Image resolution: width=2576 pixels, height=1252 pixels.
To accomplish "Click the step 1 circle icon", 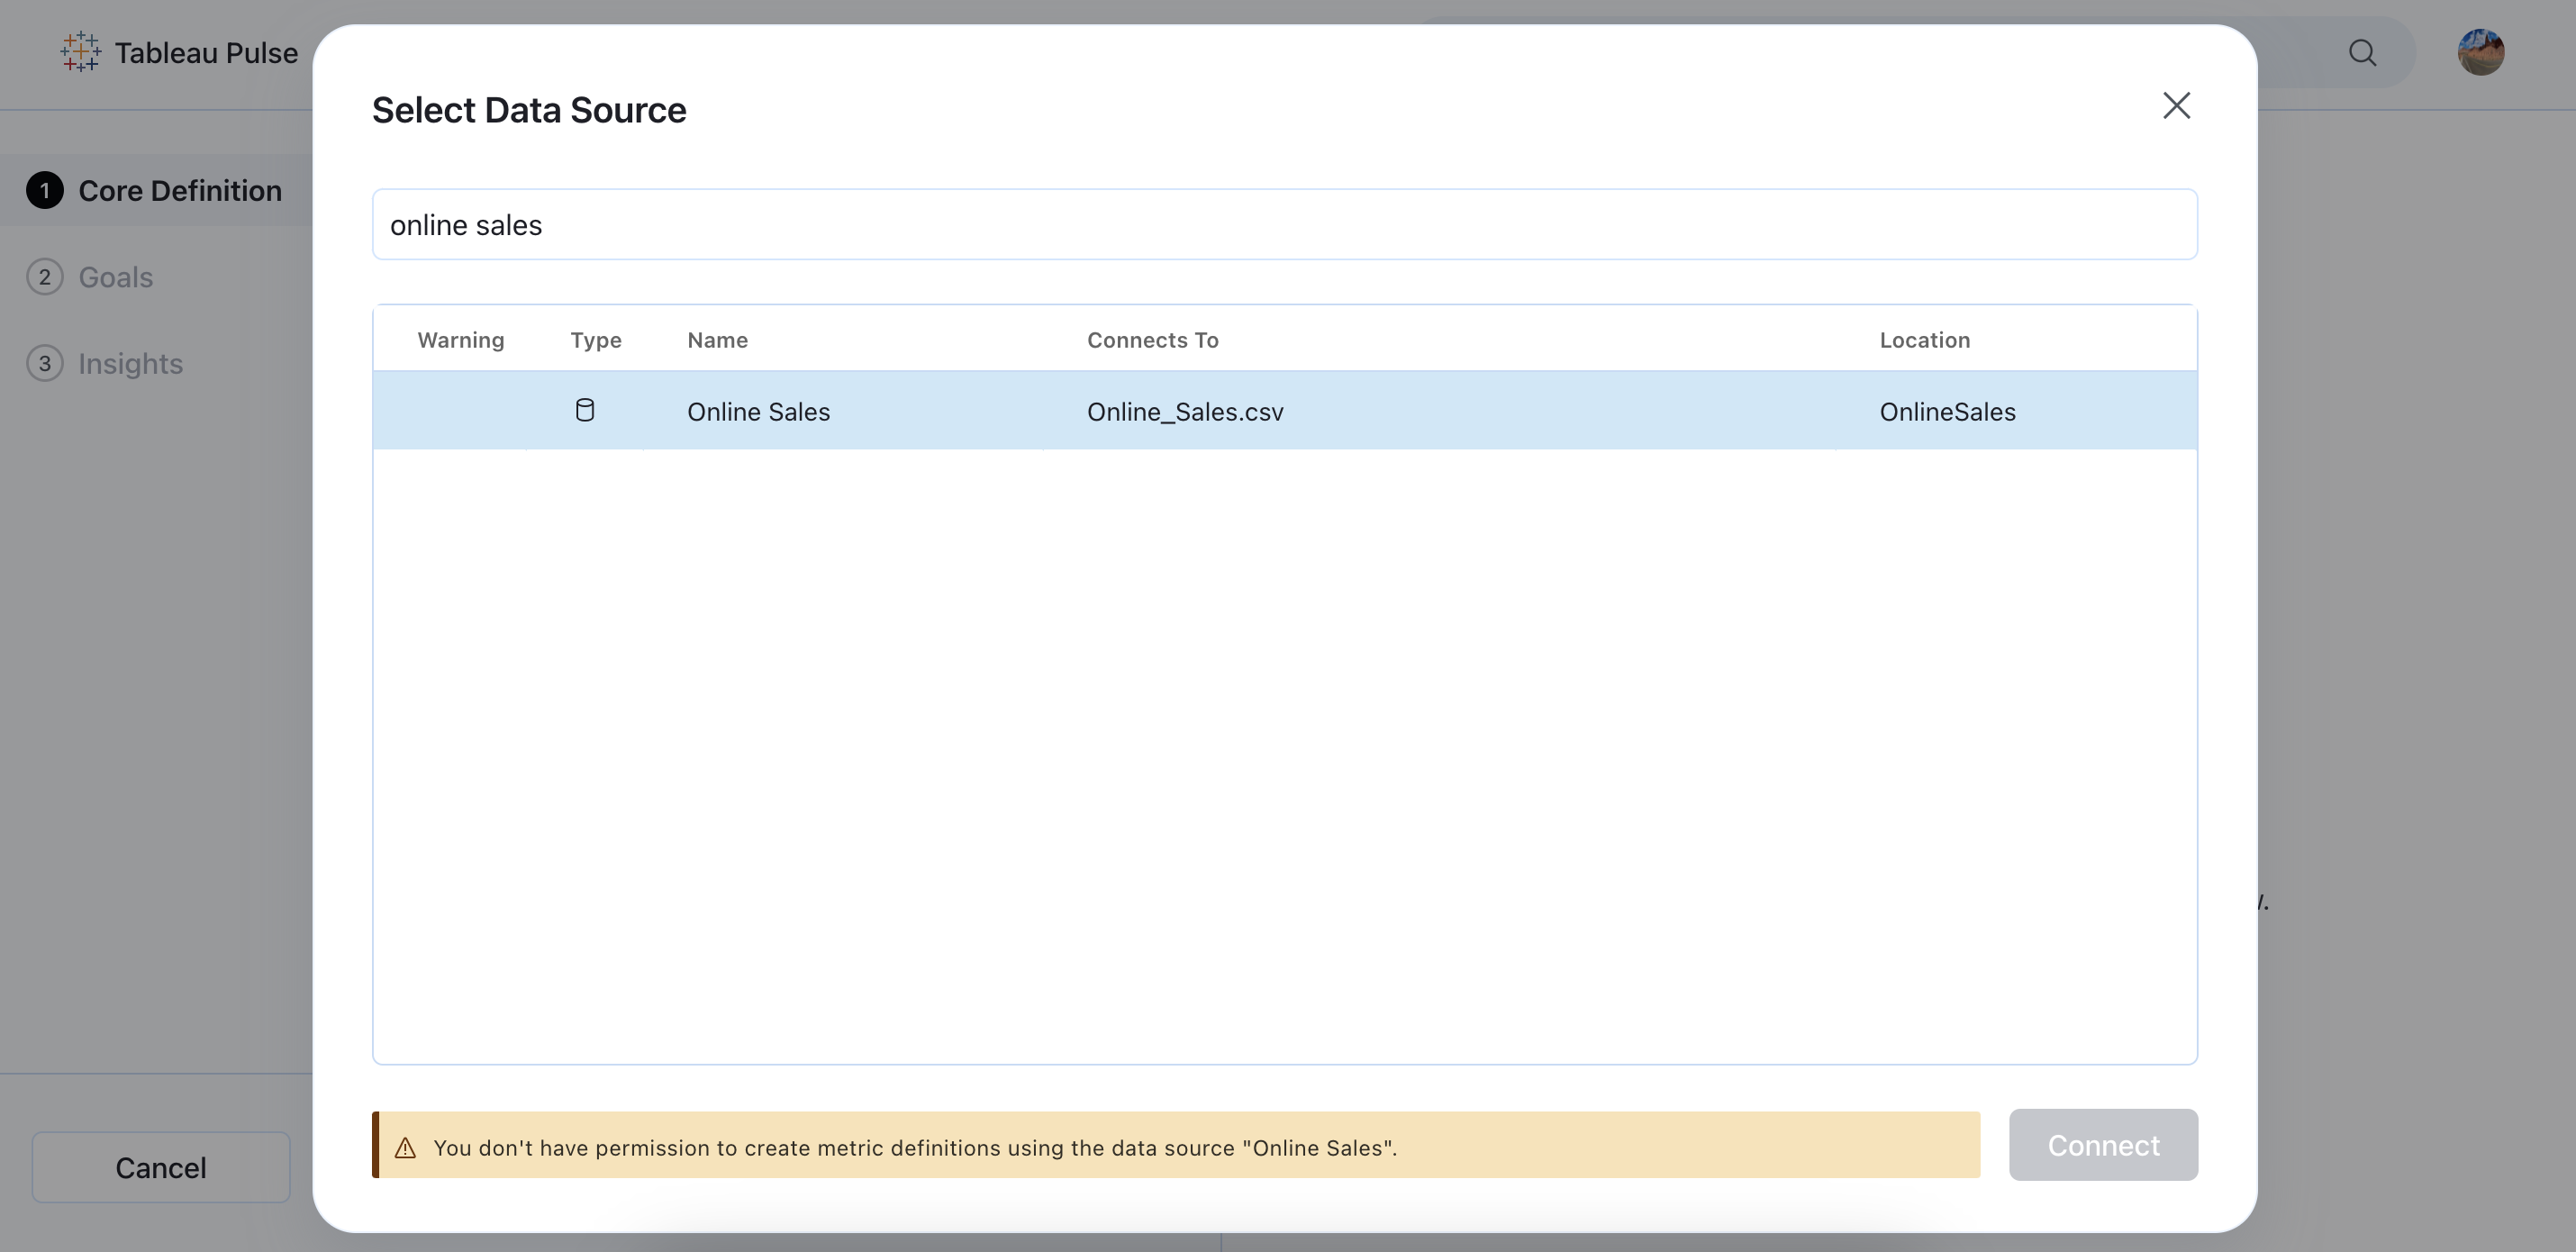I will [x=44, y=191].
